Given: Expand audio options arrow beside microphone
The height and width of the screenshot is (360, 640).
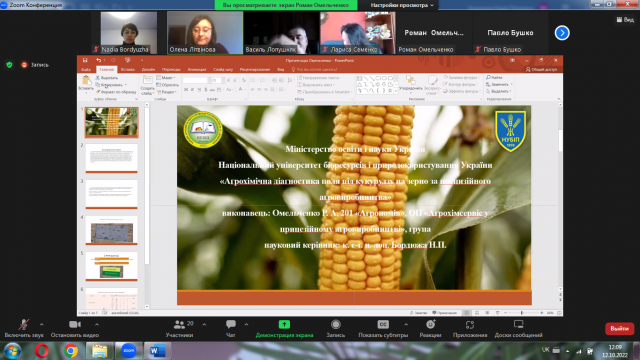Looking at the screenshot, I should 42,324.
